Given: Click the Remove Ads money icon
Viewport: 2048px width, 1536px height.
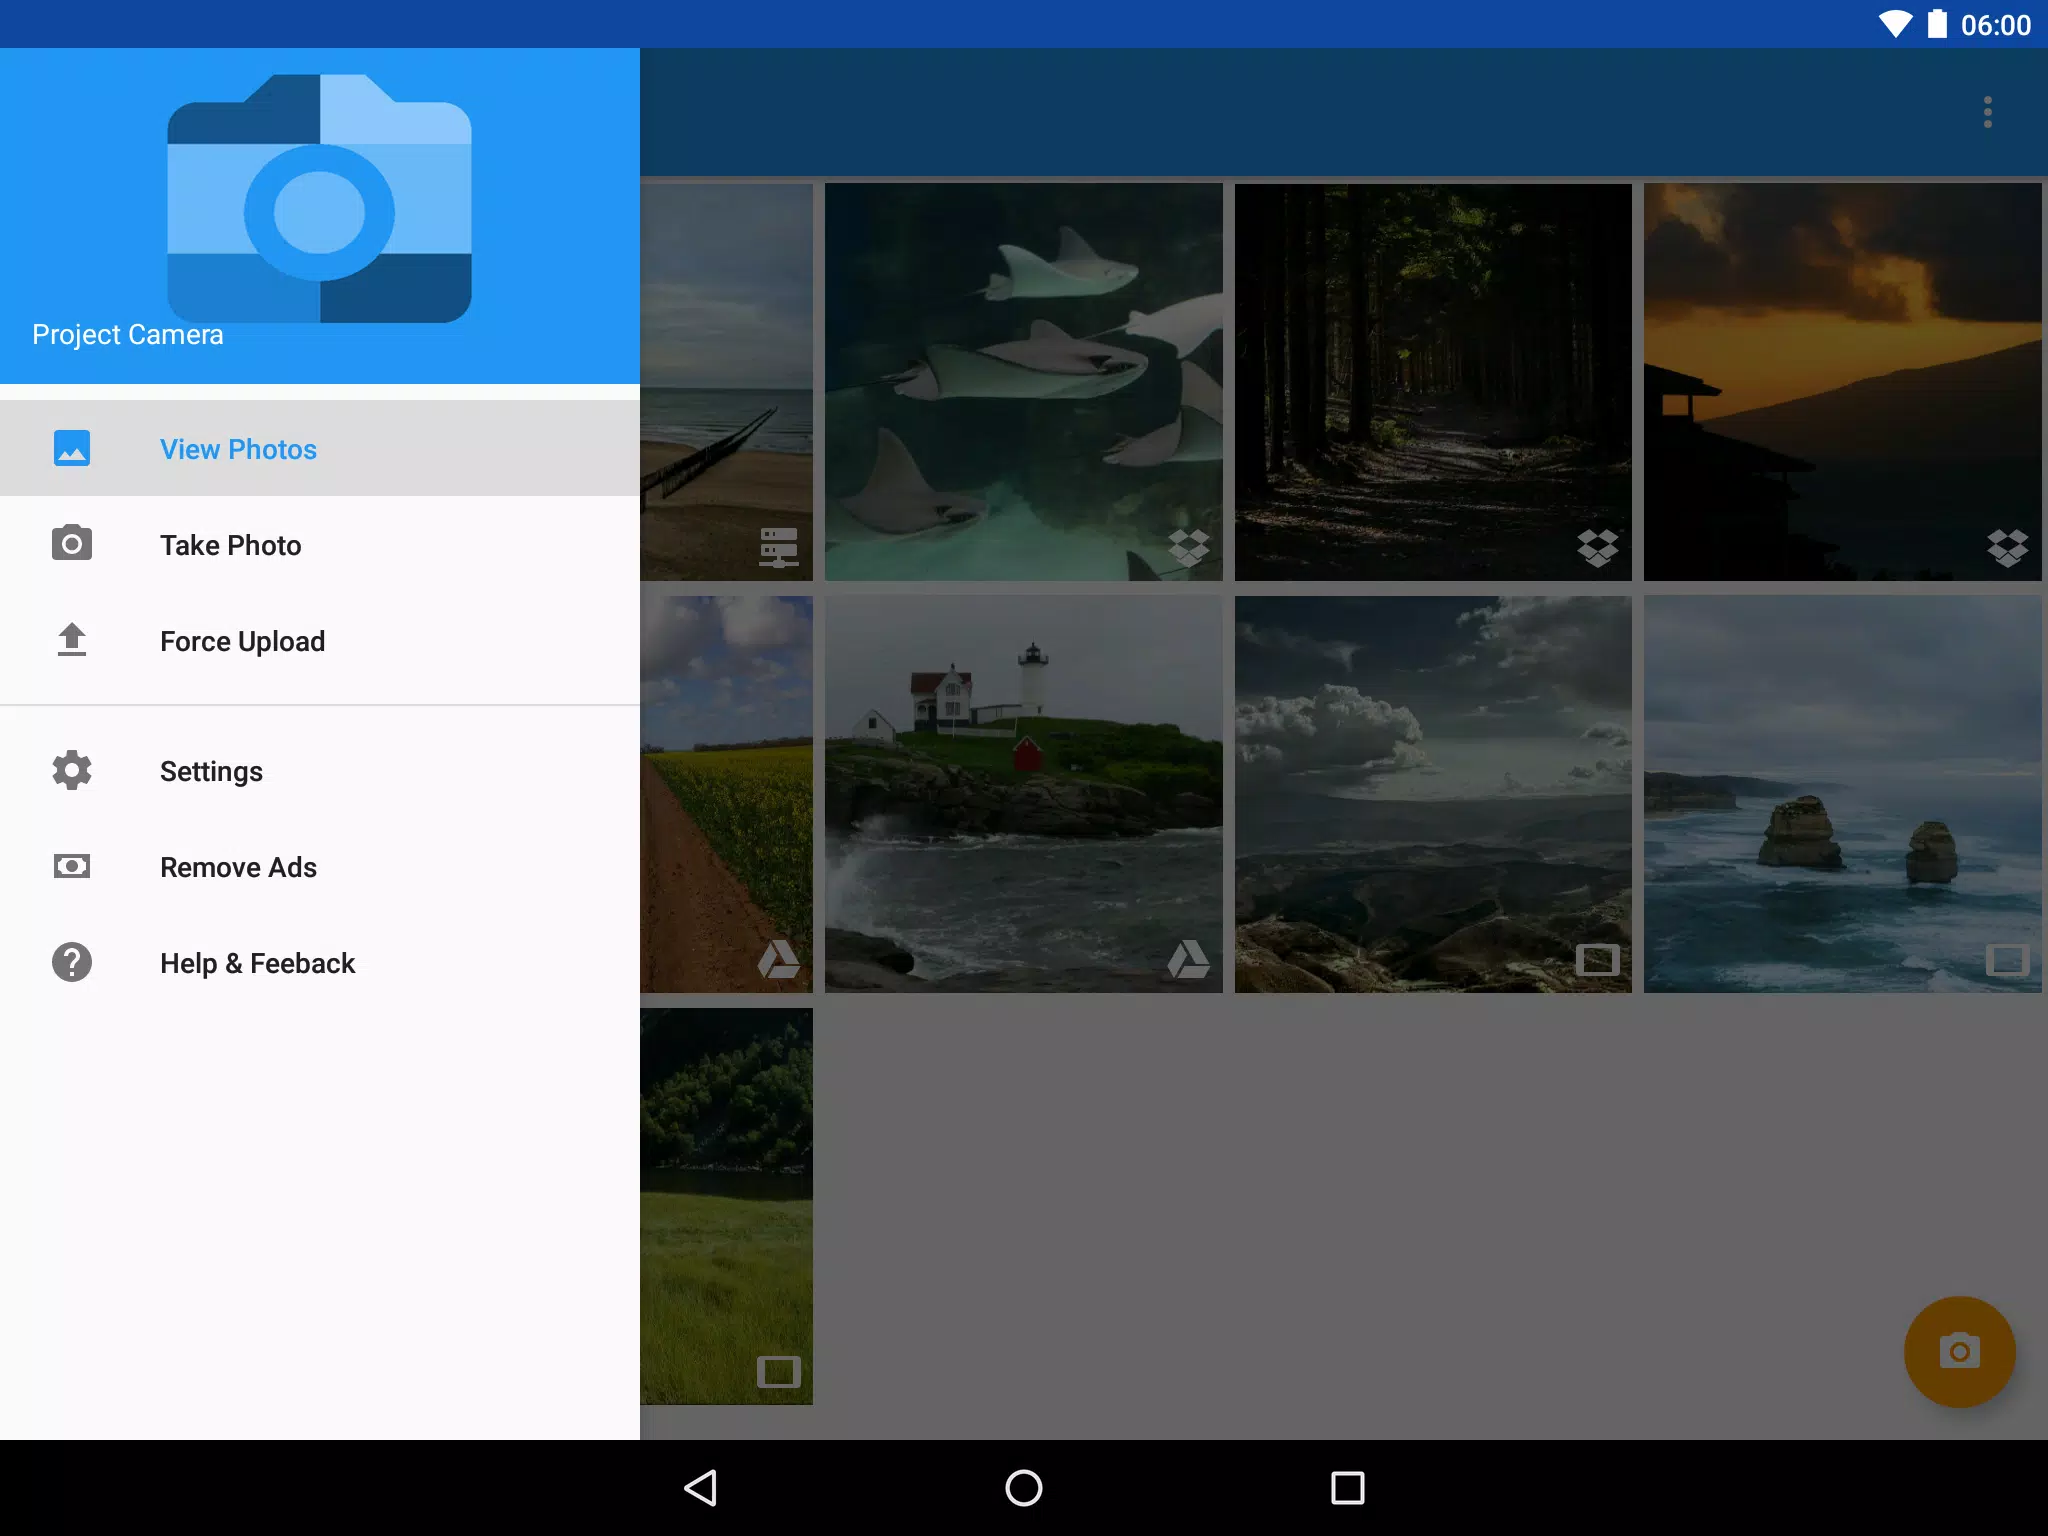Looking at the screenshot, I should (x=72, y=866).
